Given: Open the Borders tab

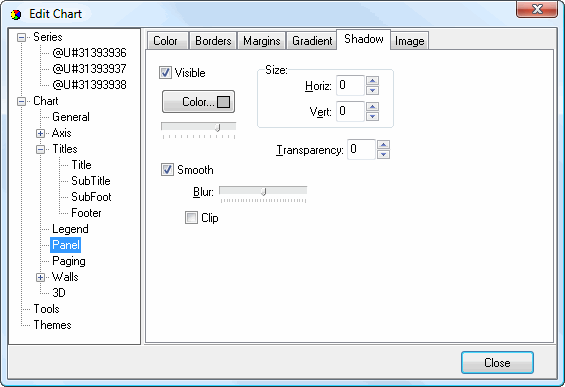Looking at the screenshot, I should tap(213, 41).
